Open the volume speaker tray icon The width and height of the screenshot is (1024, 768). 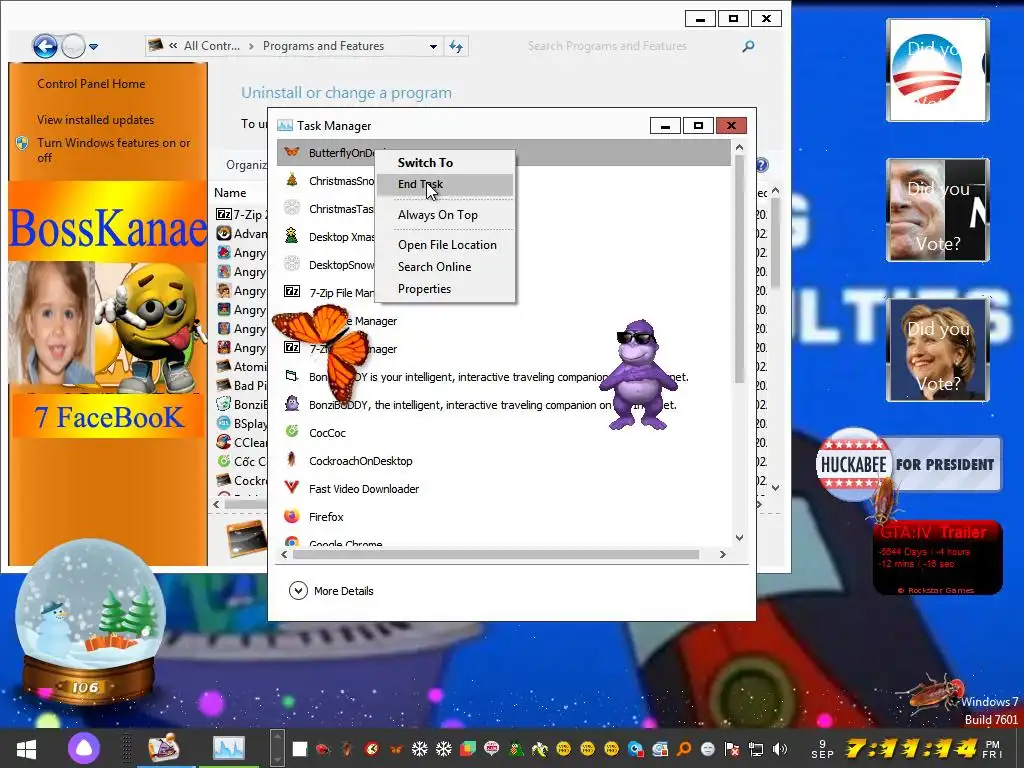coord(779,749)
